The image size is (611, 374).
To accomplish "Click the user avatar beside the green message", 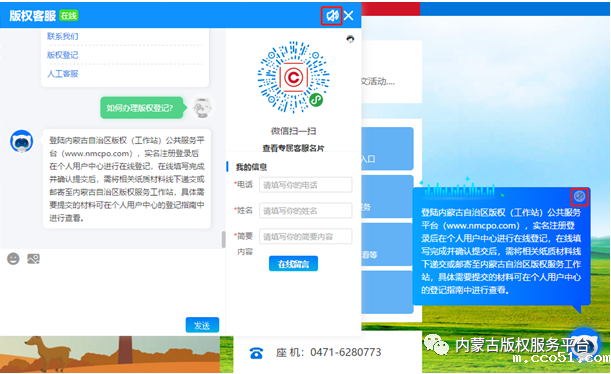I will tap(203, 107).
